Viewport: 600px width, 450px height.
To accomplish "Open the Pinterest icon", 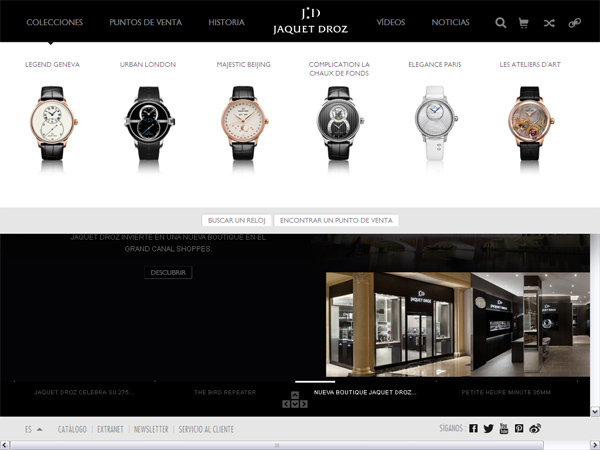I will (x=519, y=428).
